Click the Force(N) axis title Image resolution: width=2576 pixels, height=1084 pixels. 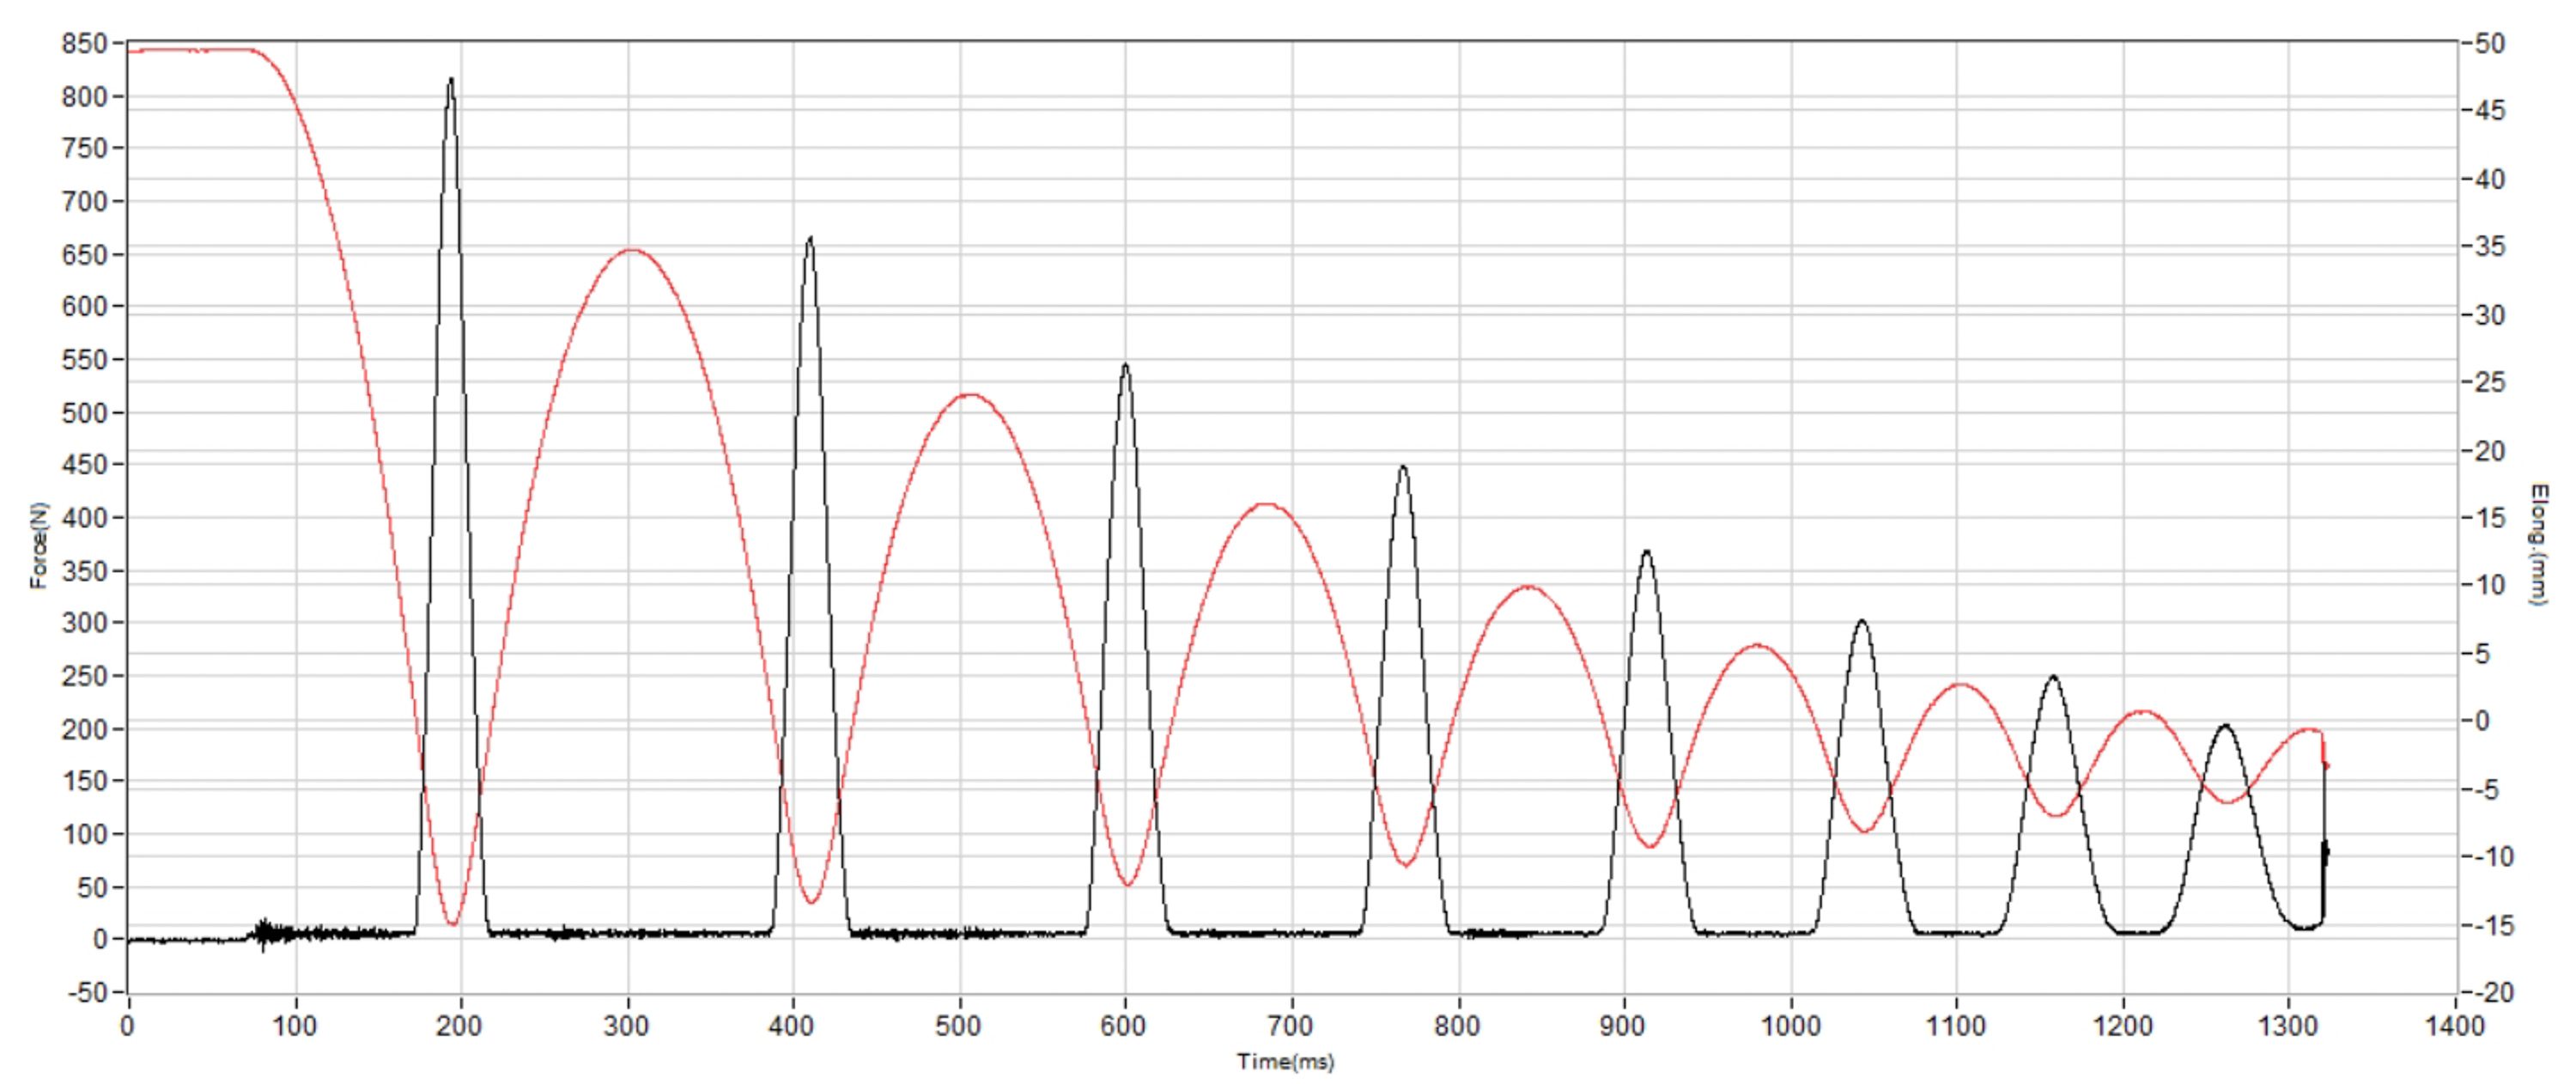click(38, 546)
